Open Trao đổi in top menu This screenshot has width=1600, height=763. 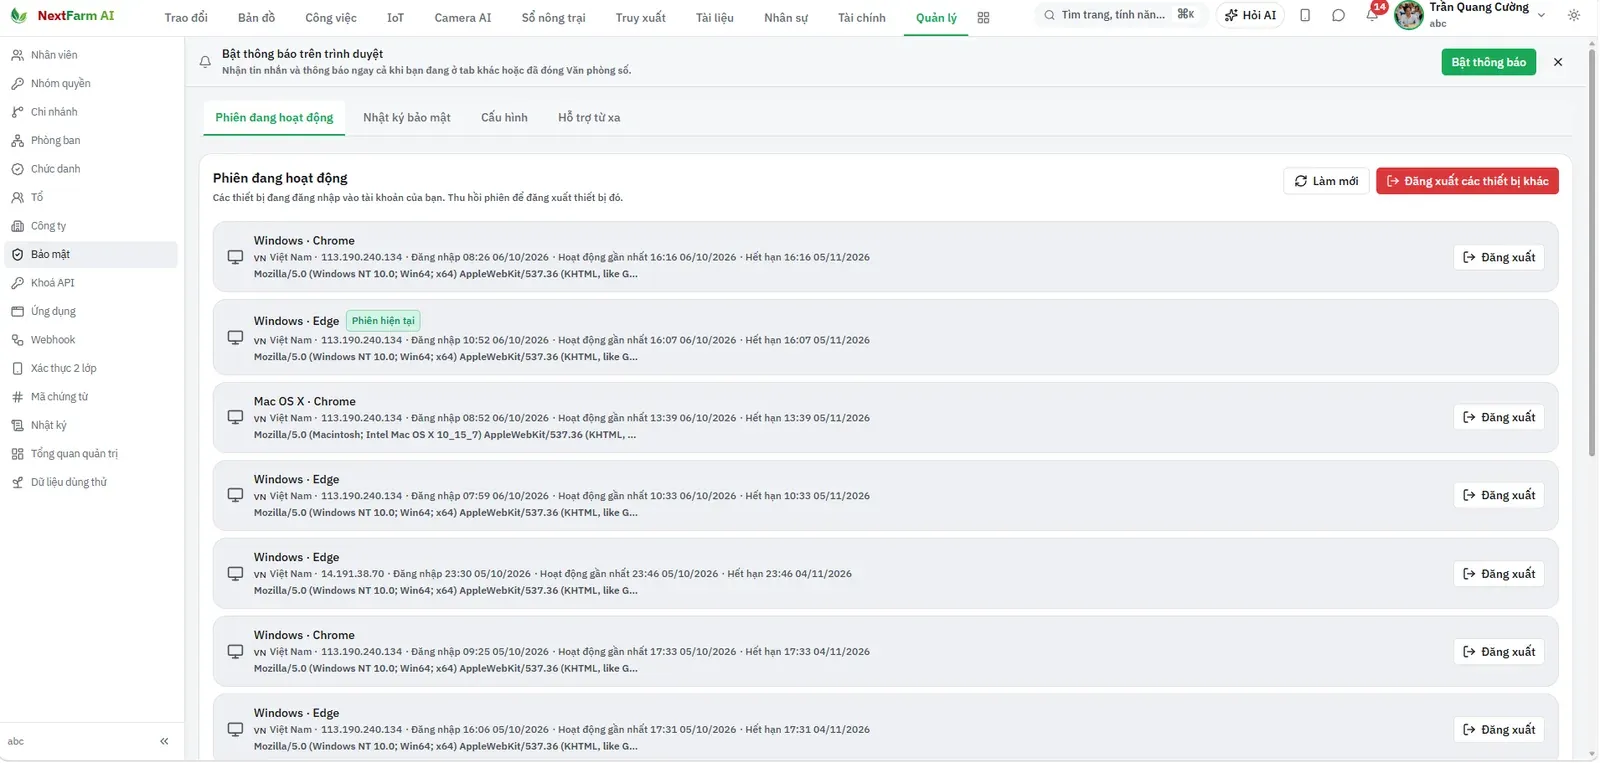[186, 18]
